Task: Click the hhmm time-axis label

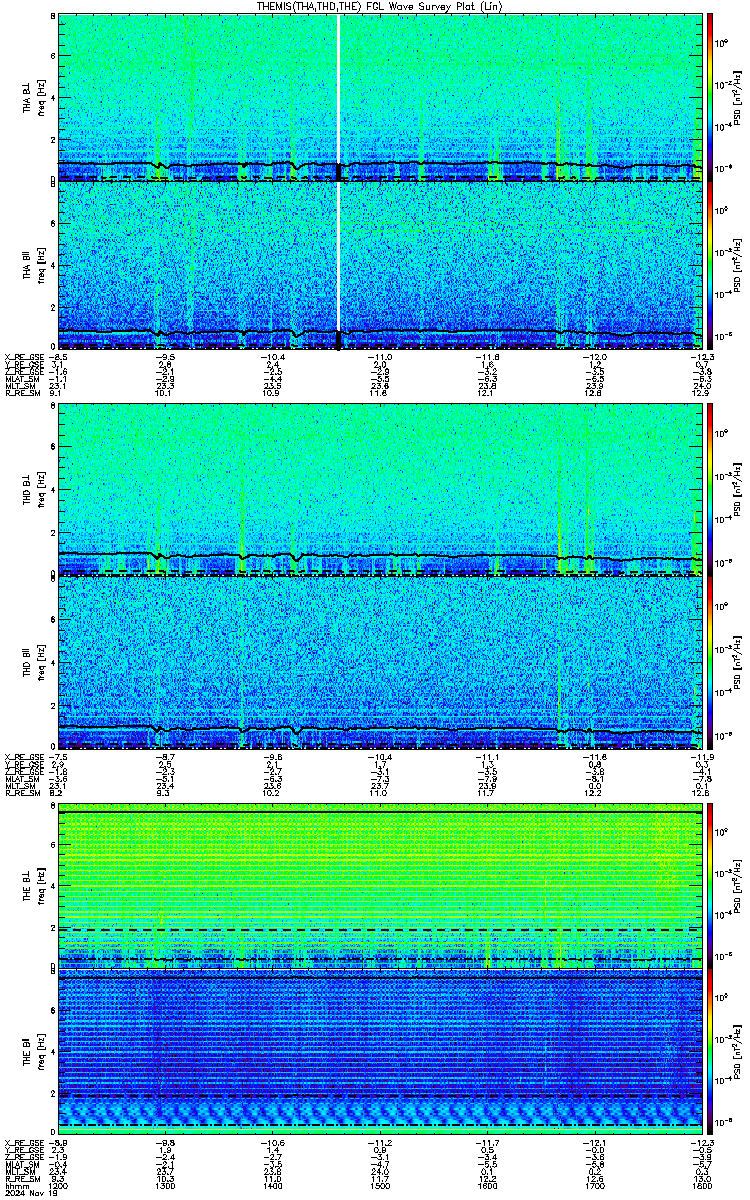Action: tap(15, 1185)
